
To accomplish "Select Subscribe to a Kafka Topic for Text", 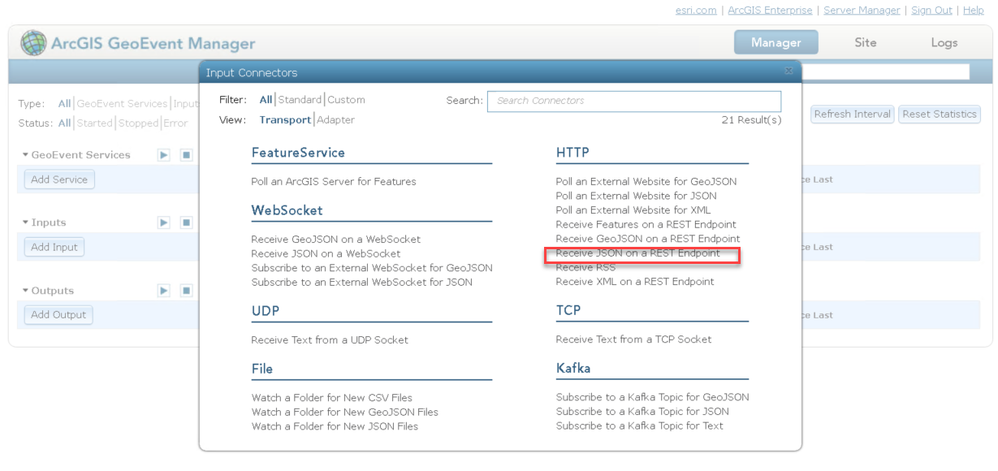I will pyautogui.click(x=639, y=426).
